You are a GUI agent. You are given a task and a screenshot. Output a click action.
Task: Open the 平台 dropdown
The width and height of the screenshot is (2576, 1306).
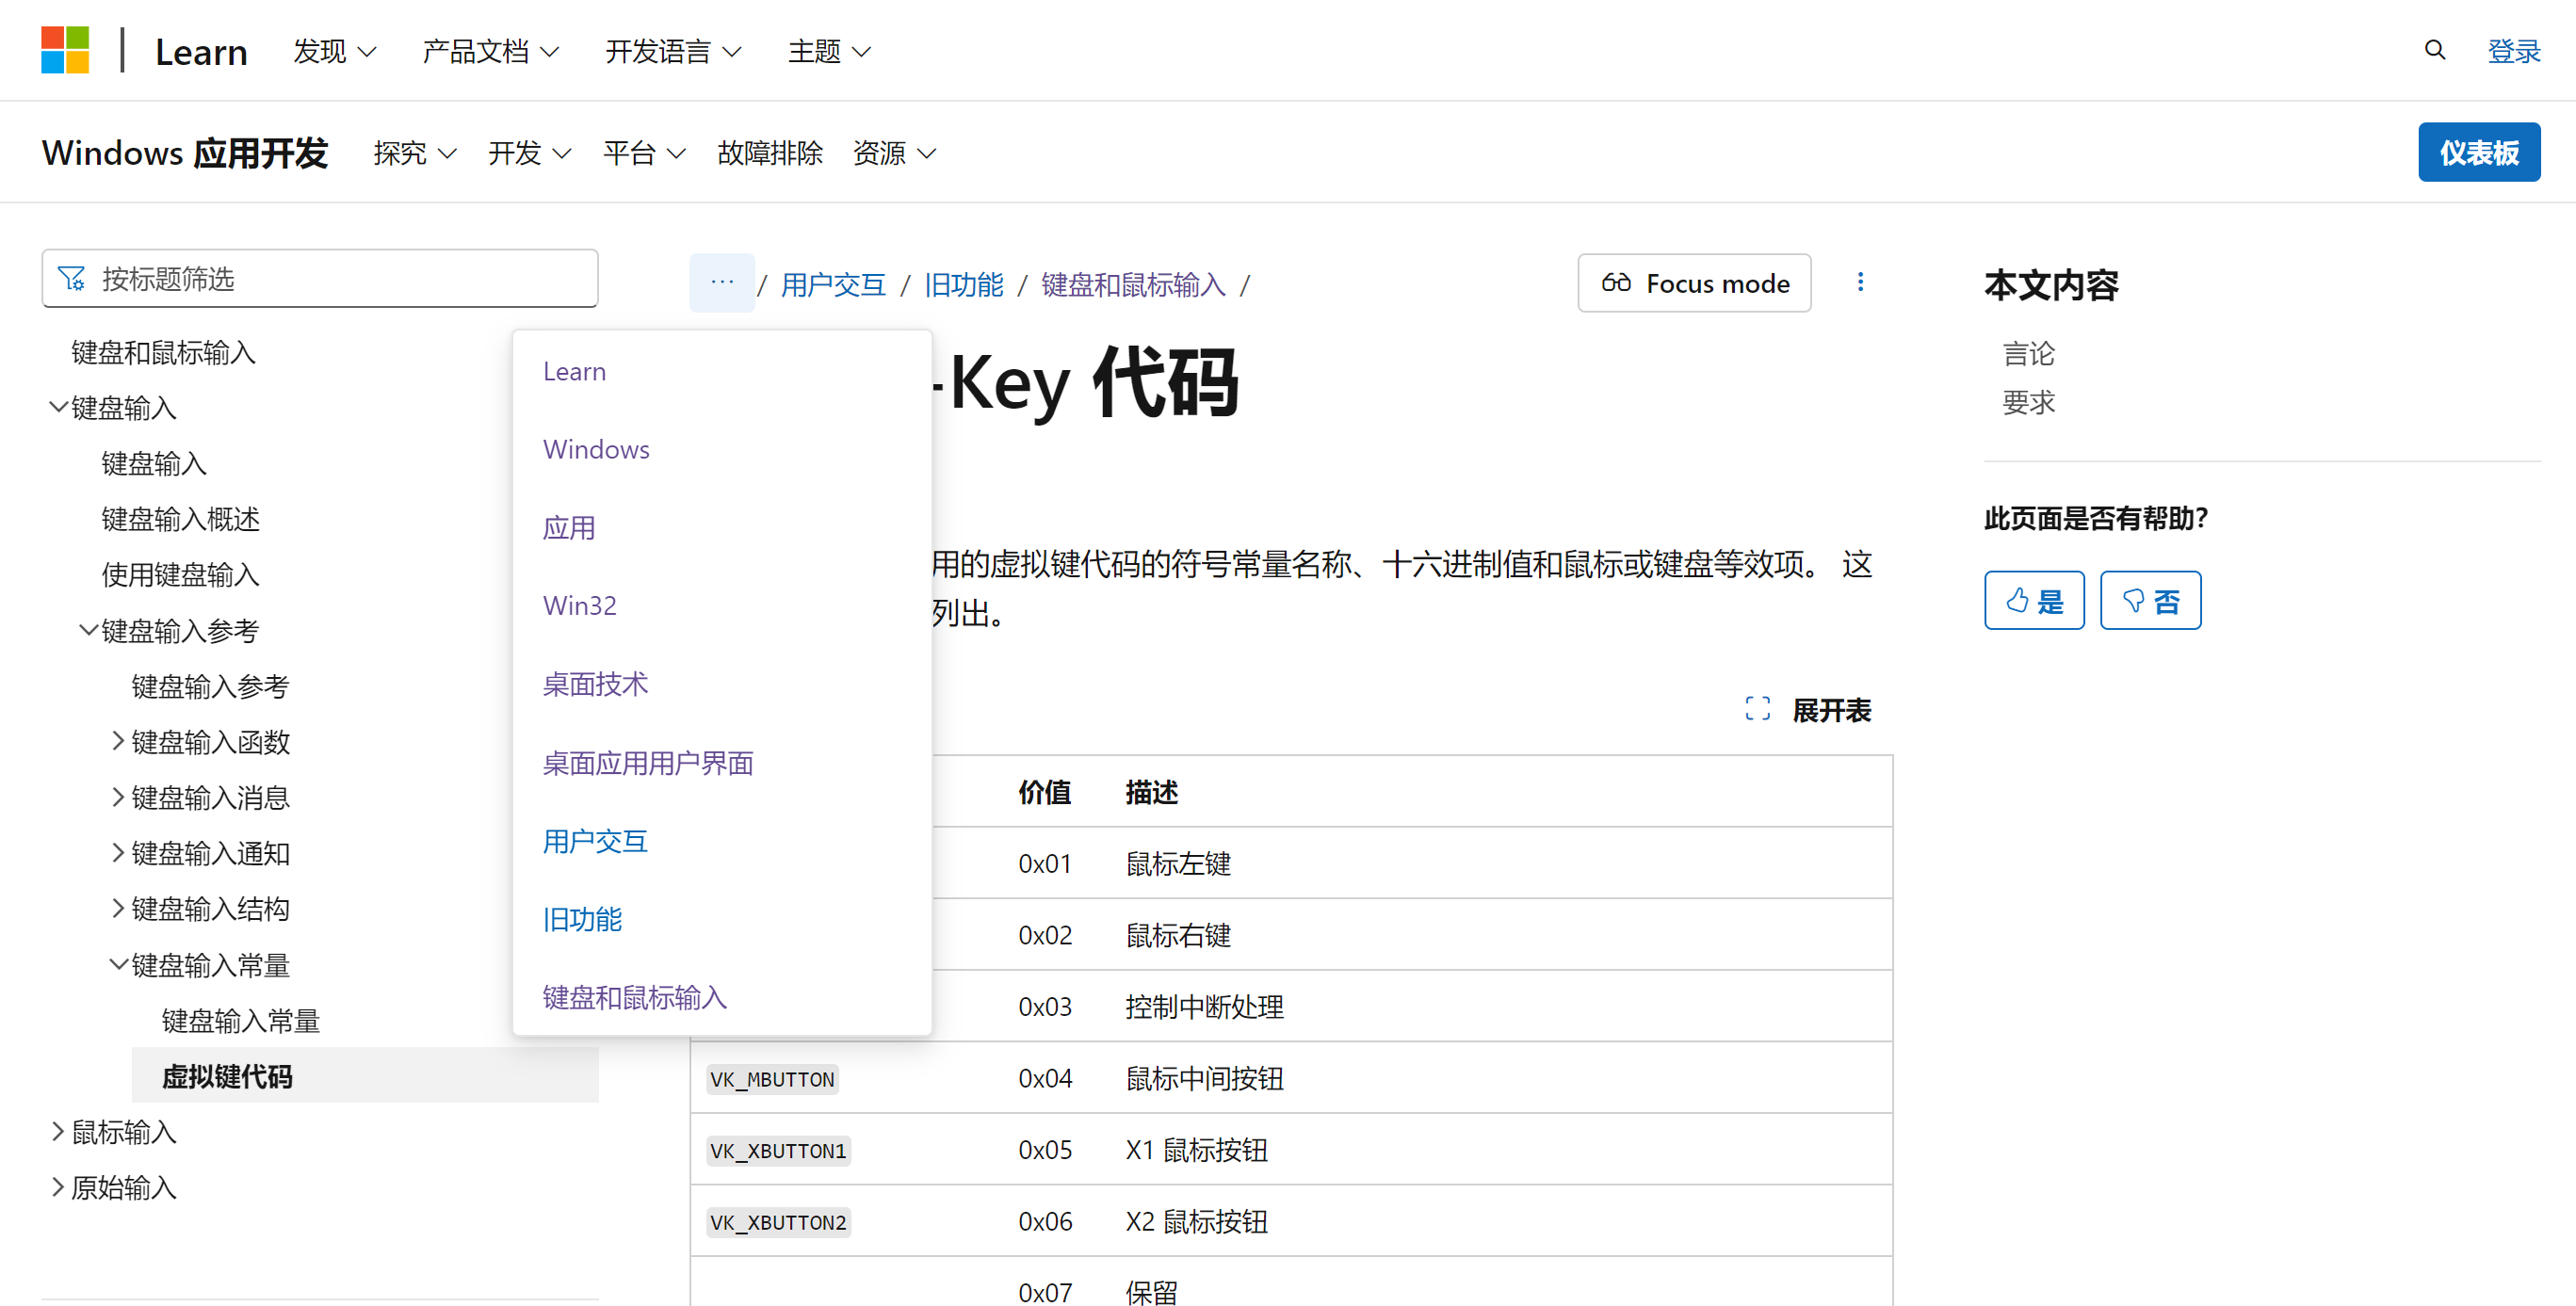pos(644,153)
